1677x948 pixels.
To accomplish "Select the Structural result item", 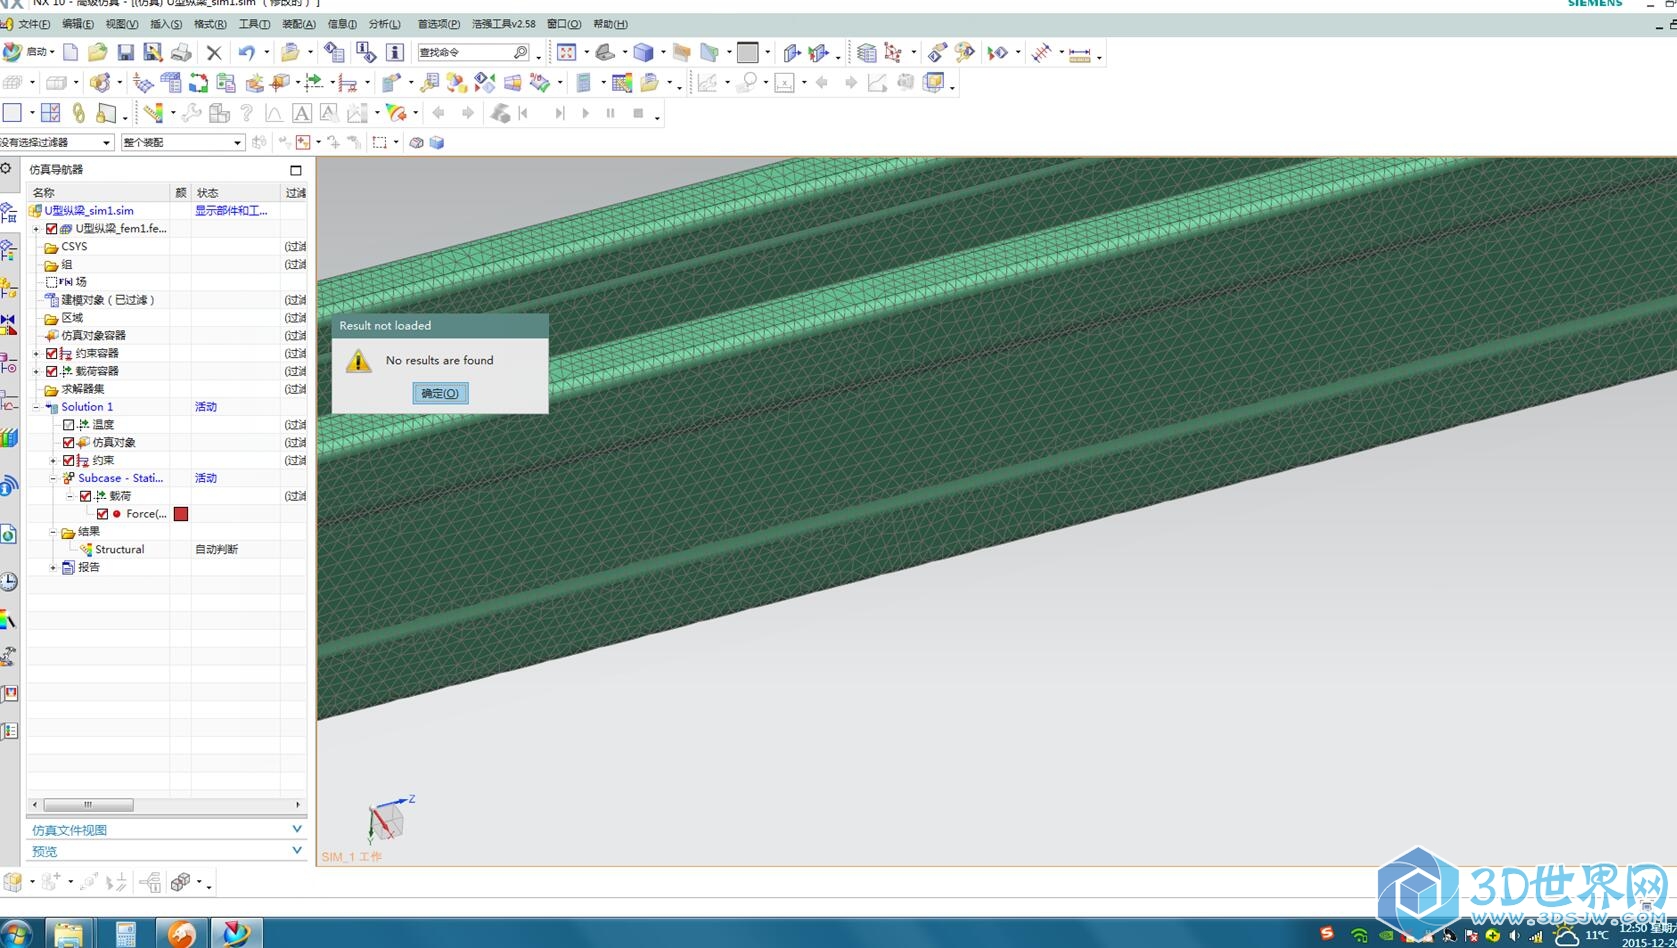I will 119,550.
